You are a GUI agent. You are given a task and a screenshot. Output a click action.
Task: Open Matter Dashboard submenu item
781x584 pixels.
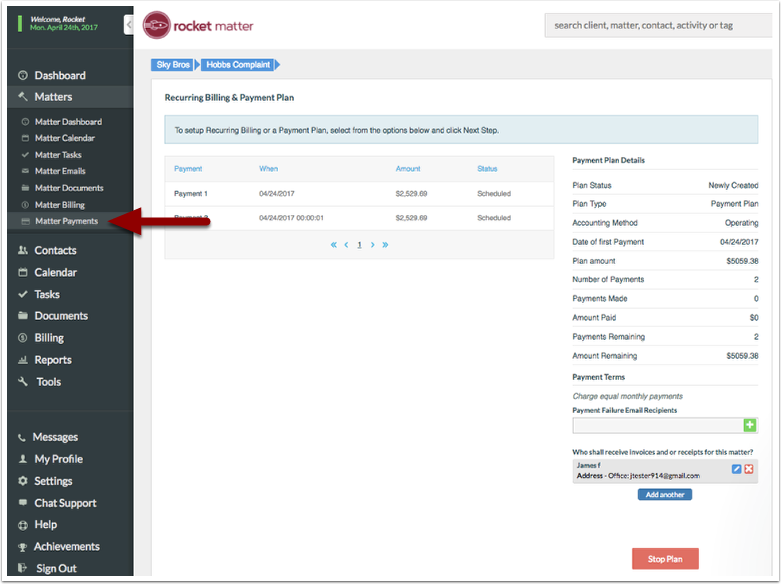coord(68,122)
